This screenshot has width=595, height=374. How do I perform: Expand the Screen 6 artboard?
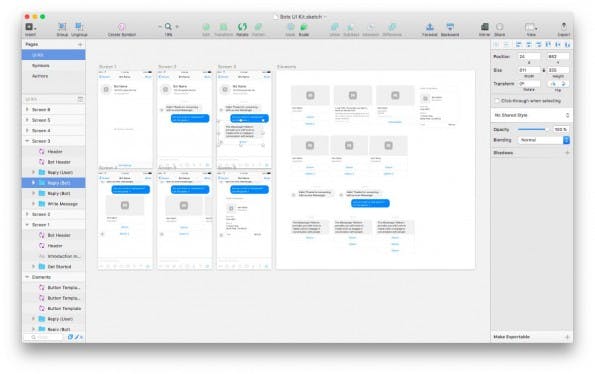tap(27, 110)
